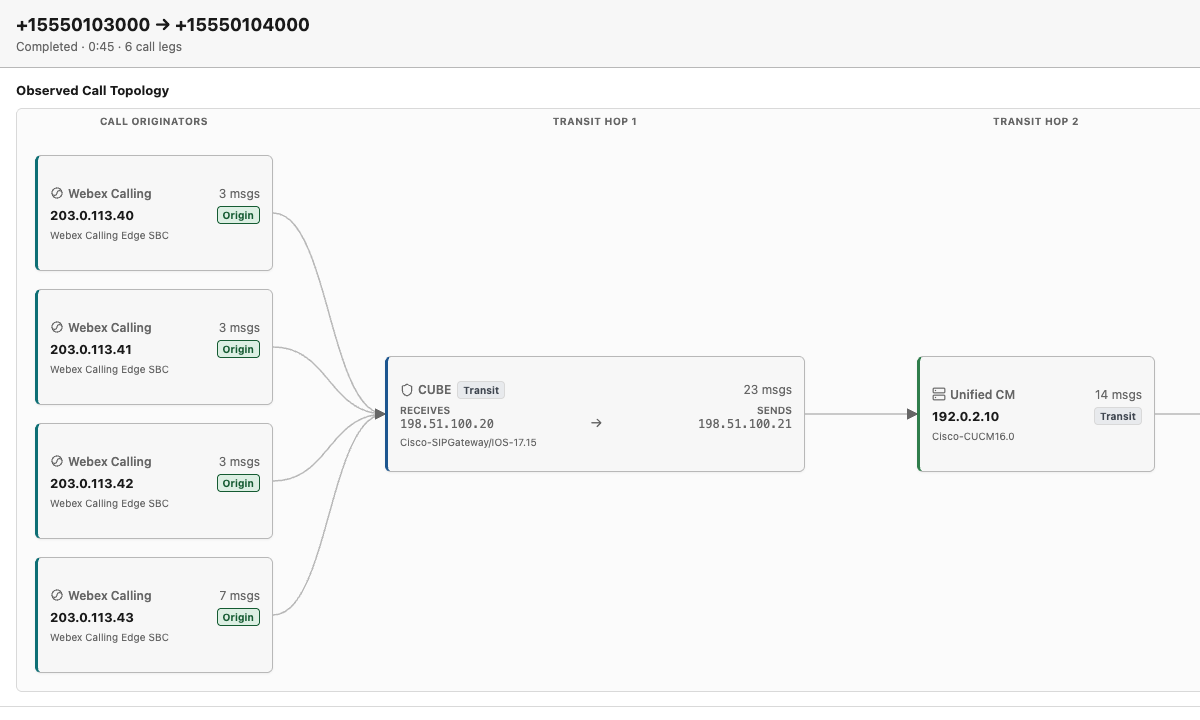
Task: Click the Webex Calling icon on the 203.0.113.42 card
Action: pos(57,462)
